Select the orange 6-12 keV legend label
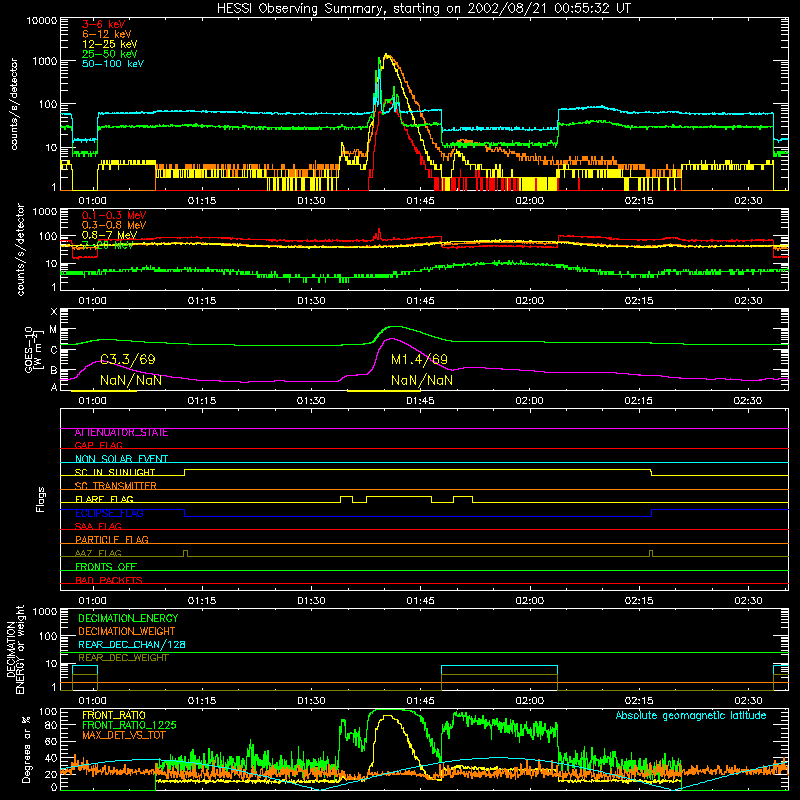 point(107,34)
